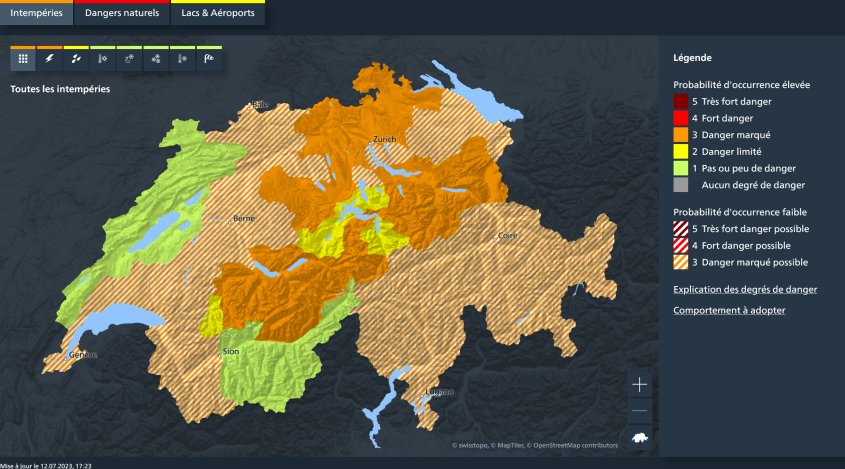Reset map view to Switzerland outline
Image resolution: width=845 pixels, height=469 pixels.
640,438
